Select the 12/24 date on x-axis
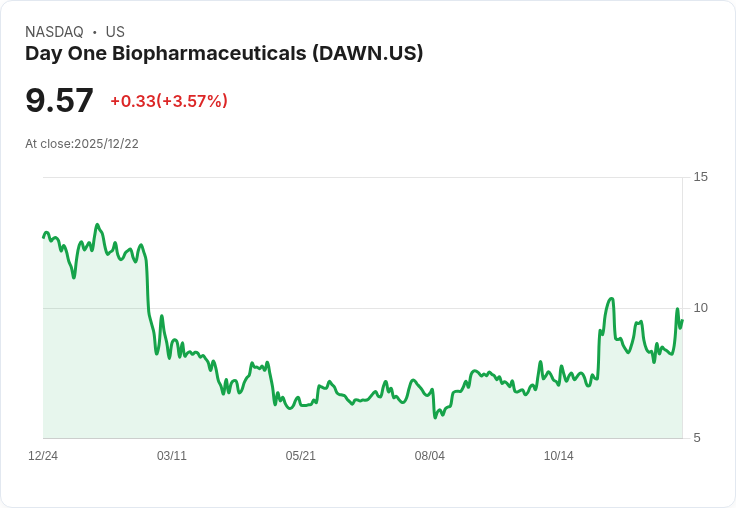 (43, 456)
